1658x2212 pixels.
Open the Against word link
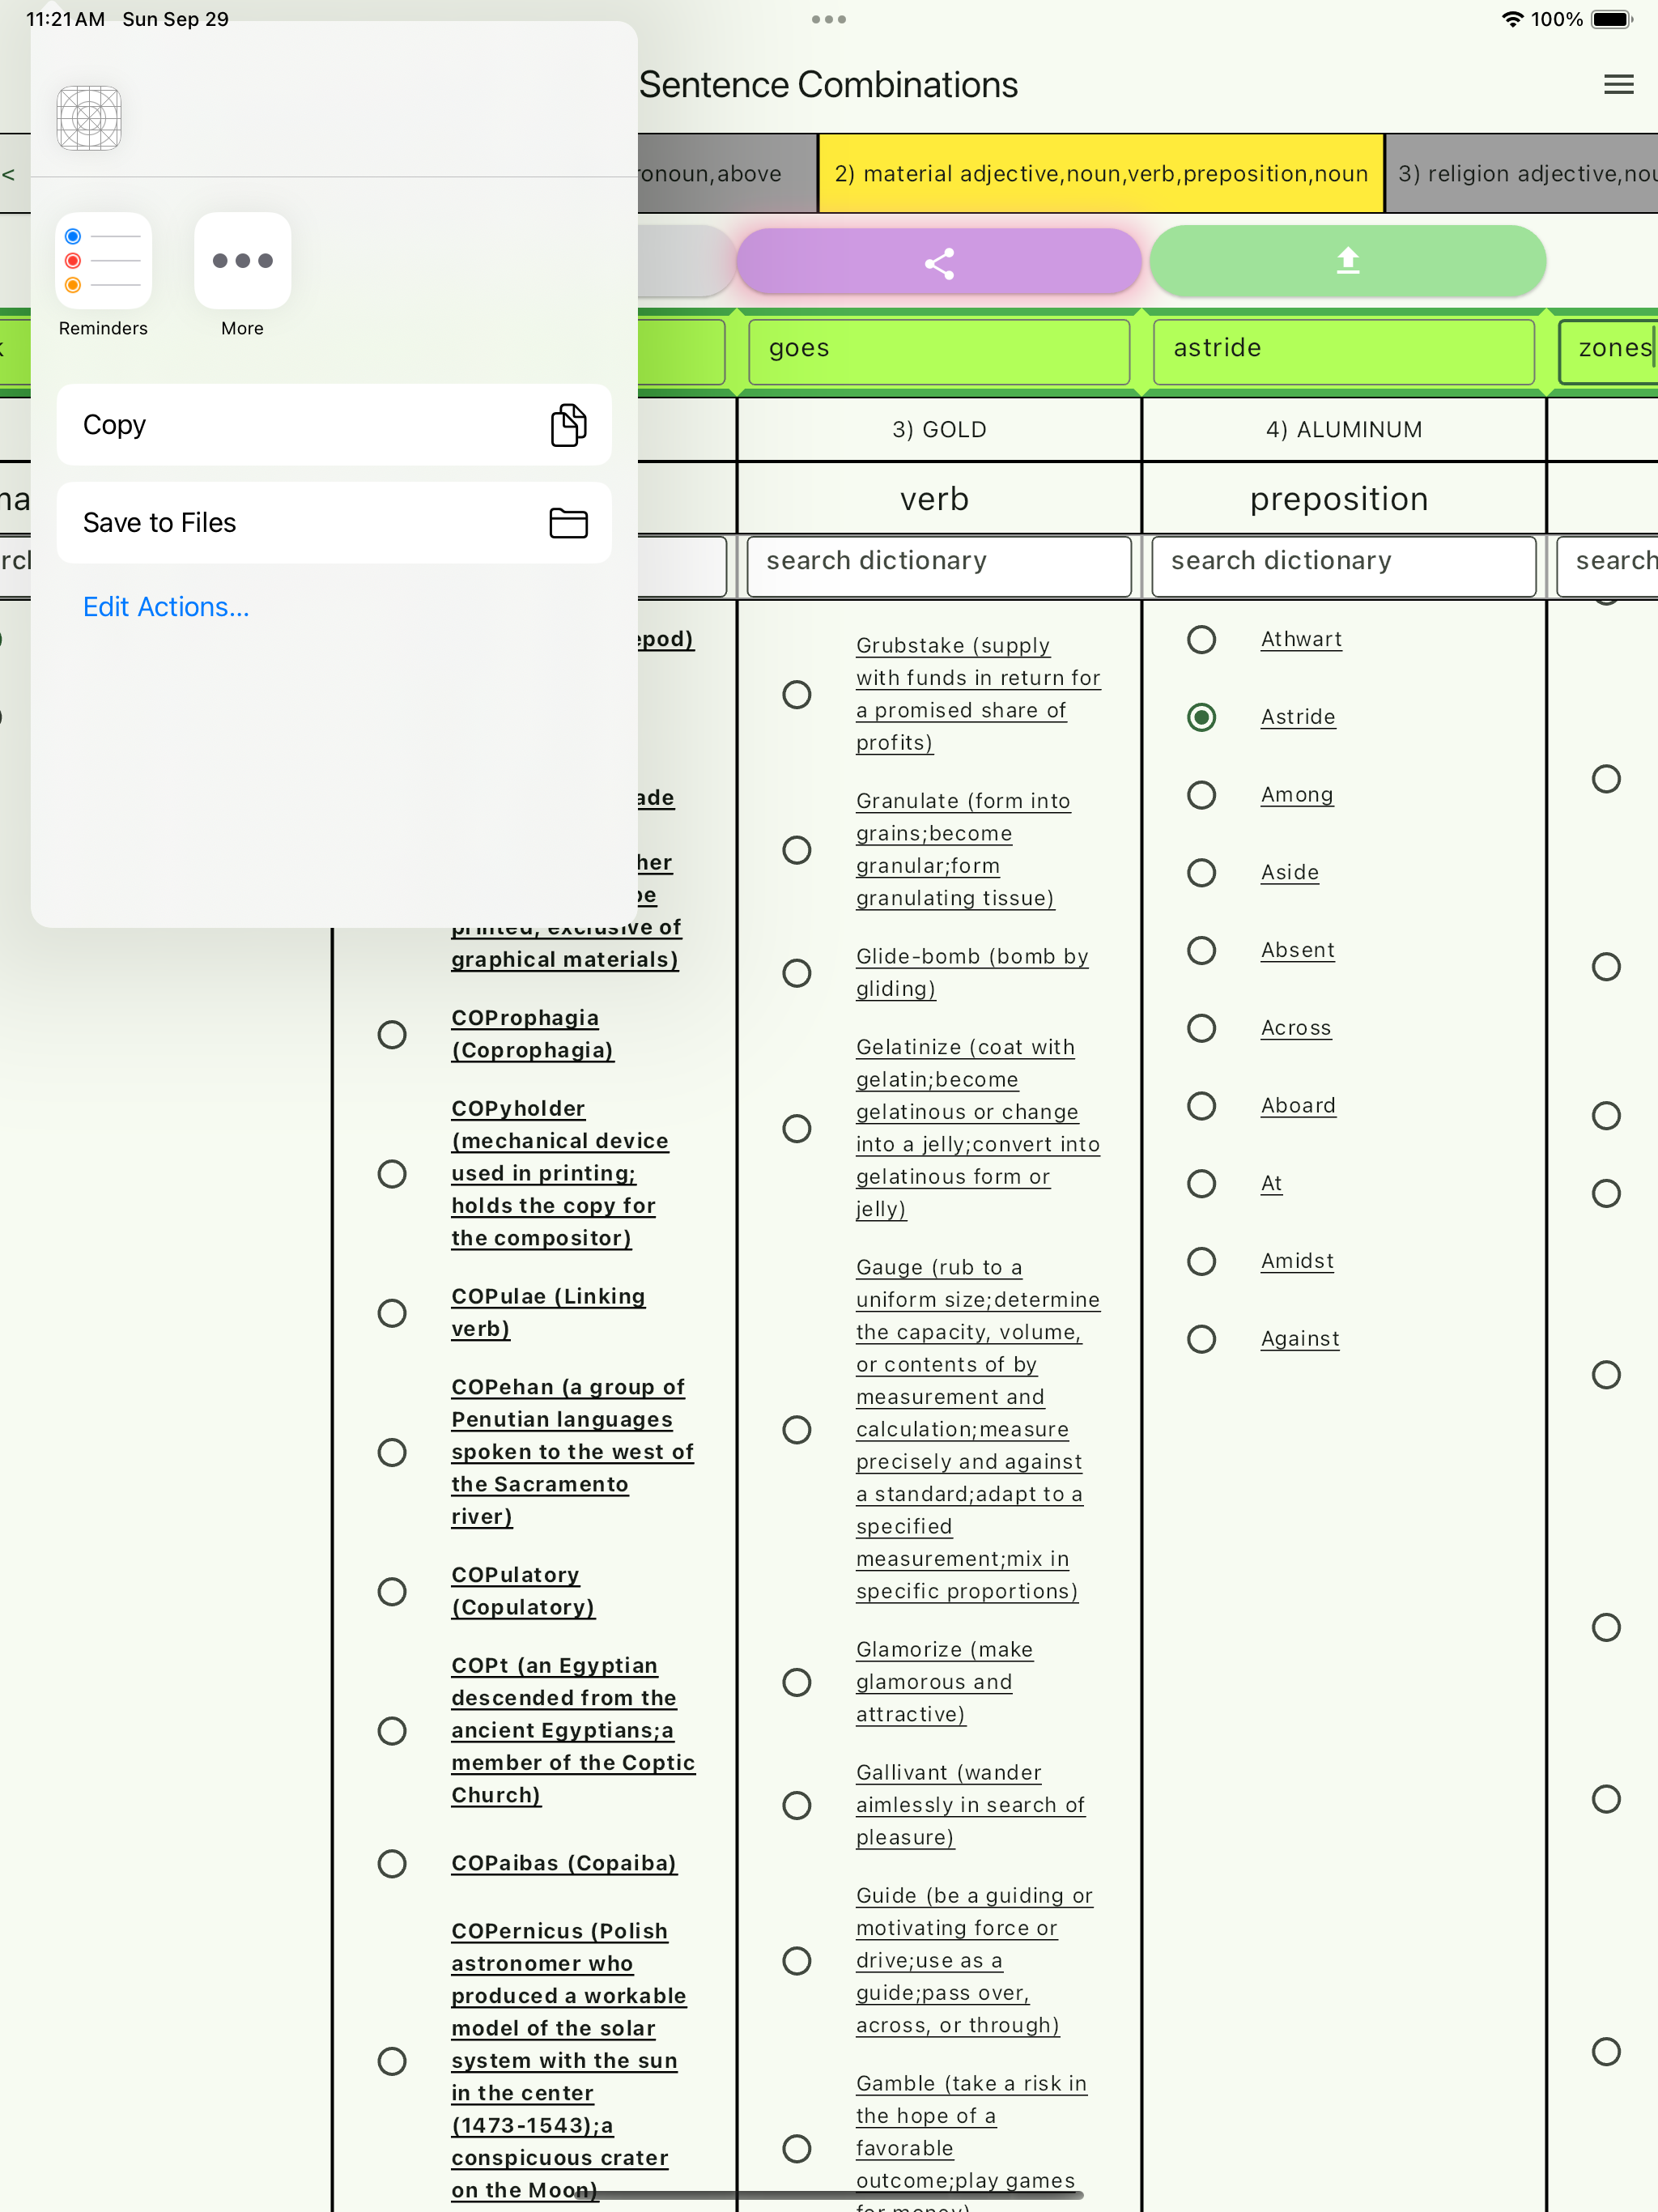(x=1300, y=1339)
